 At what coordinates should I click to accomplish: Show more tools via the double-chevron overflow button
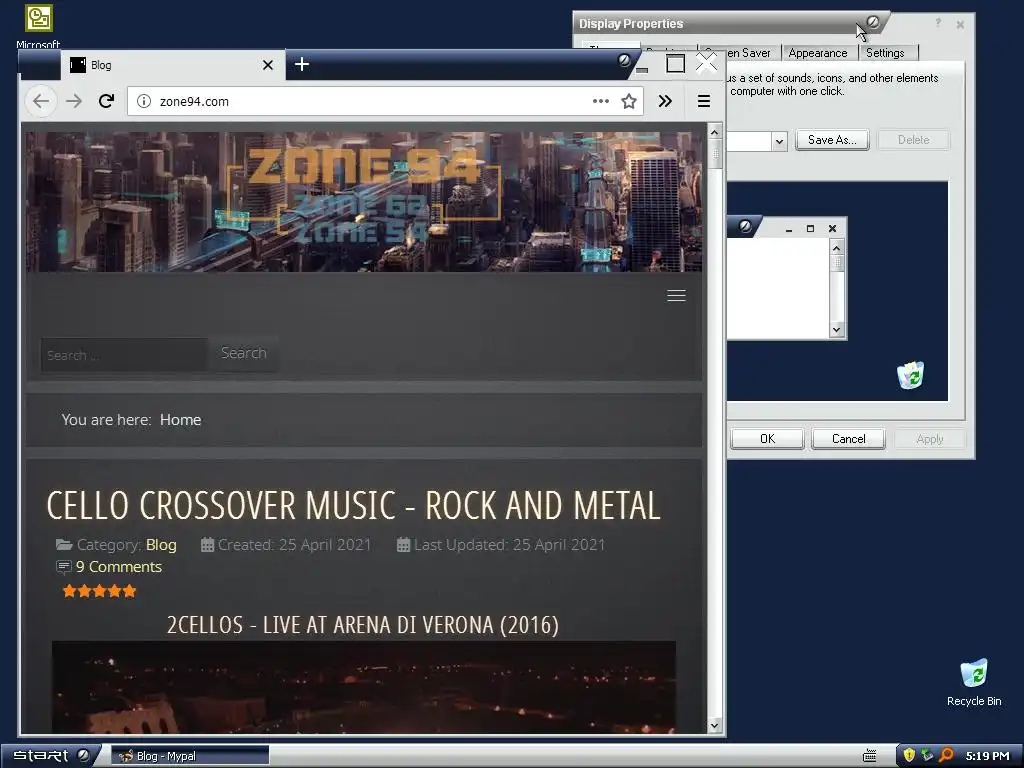(665, 101)
